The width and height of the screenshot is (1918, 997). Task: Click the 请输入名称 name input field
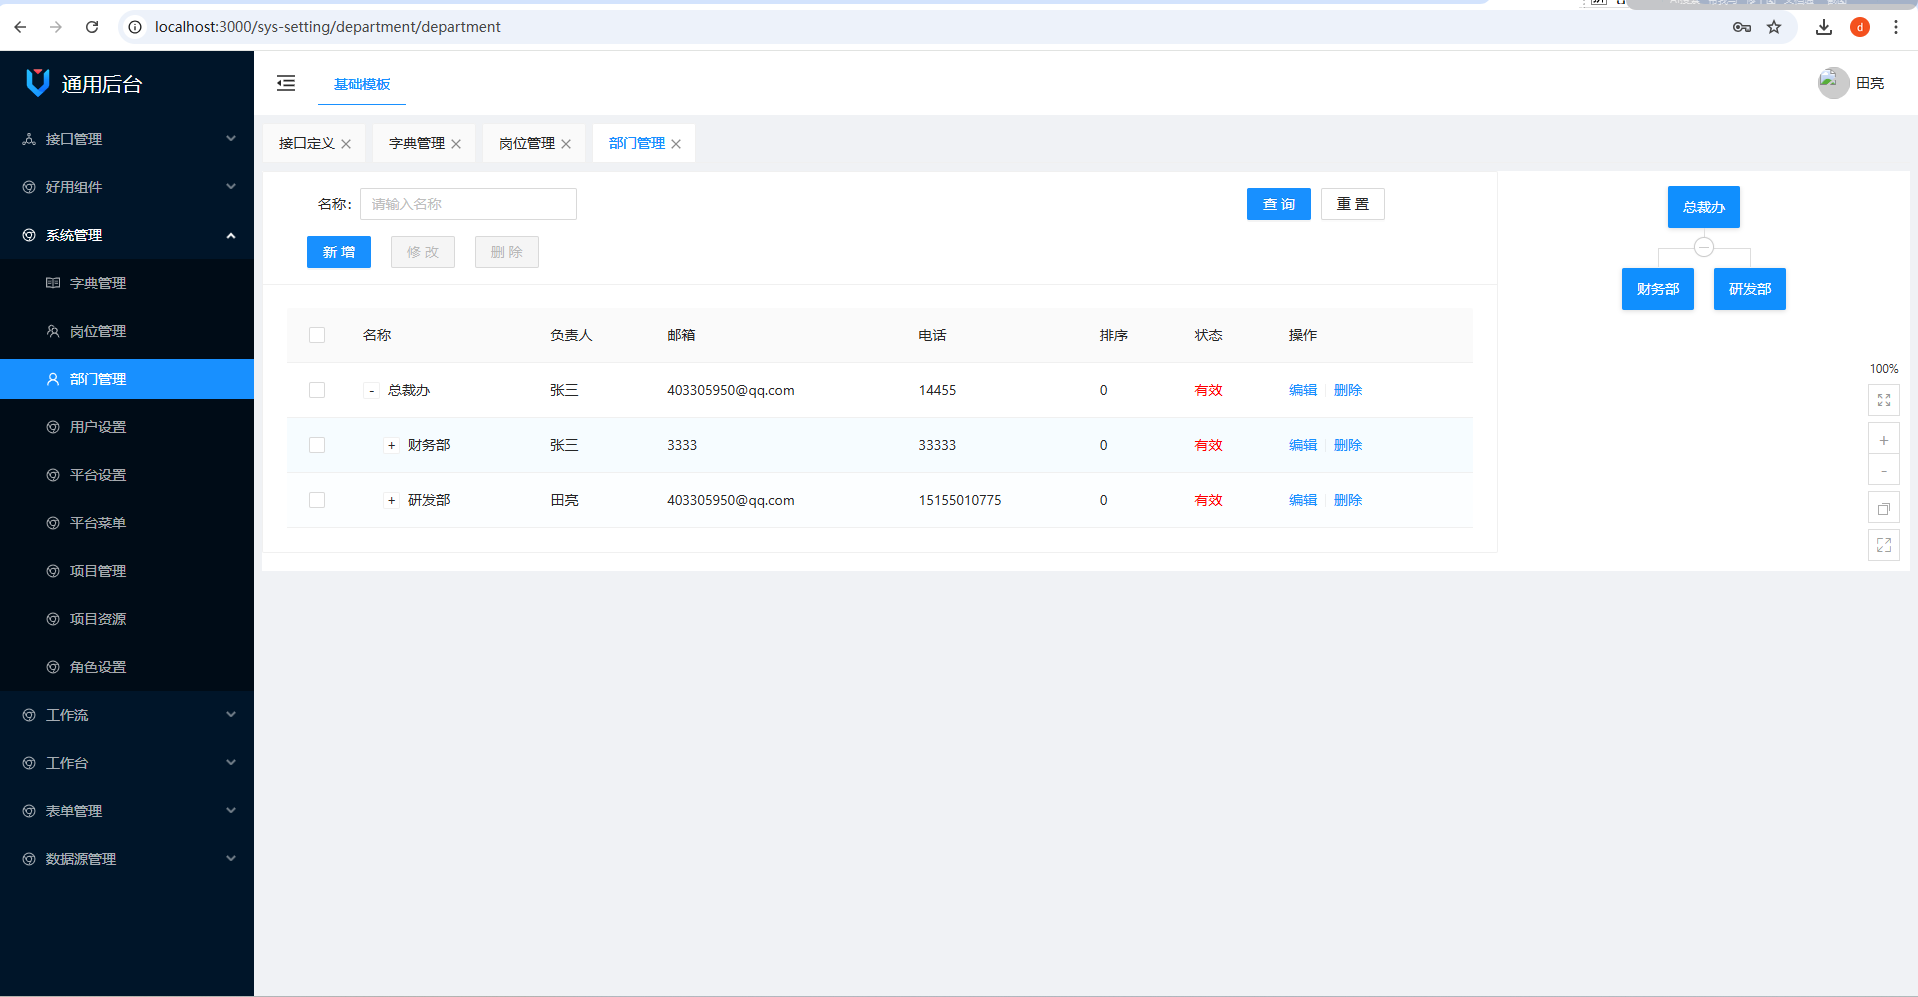468,204
